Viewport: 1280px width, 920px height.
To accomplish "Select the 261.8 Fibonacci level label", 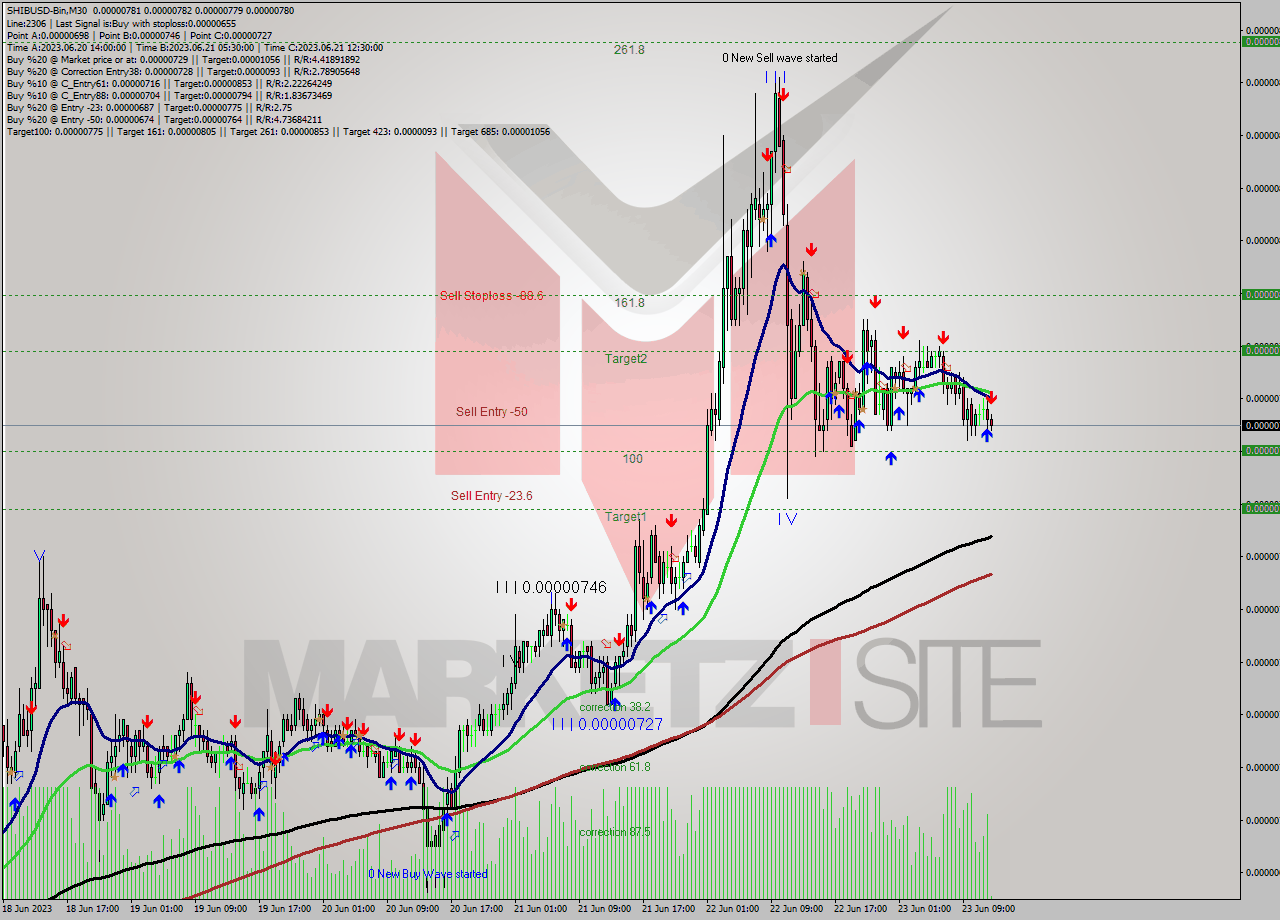I will tap(629, 49).
